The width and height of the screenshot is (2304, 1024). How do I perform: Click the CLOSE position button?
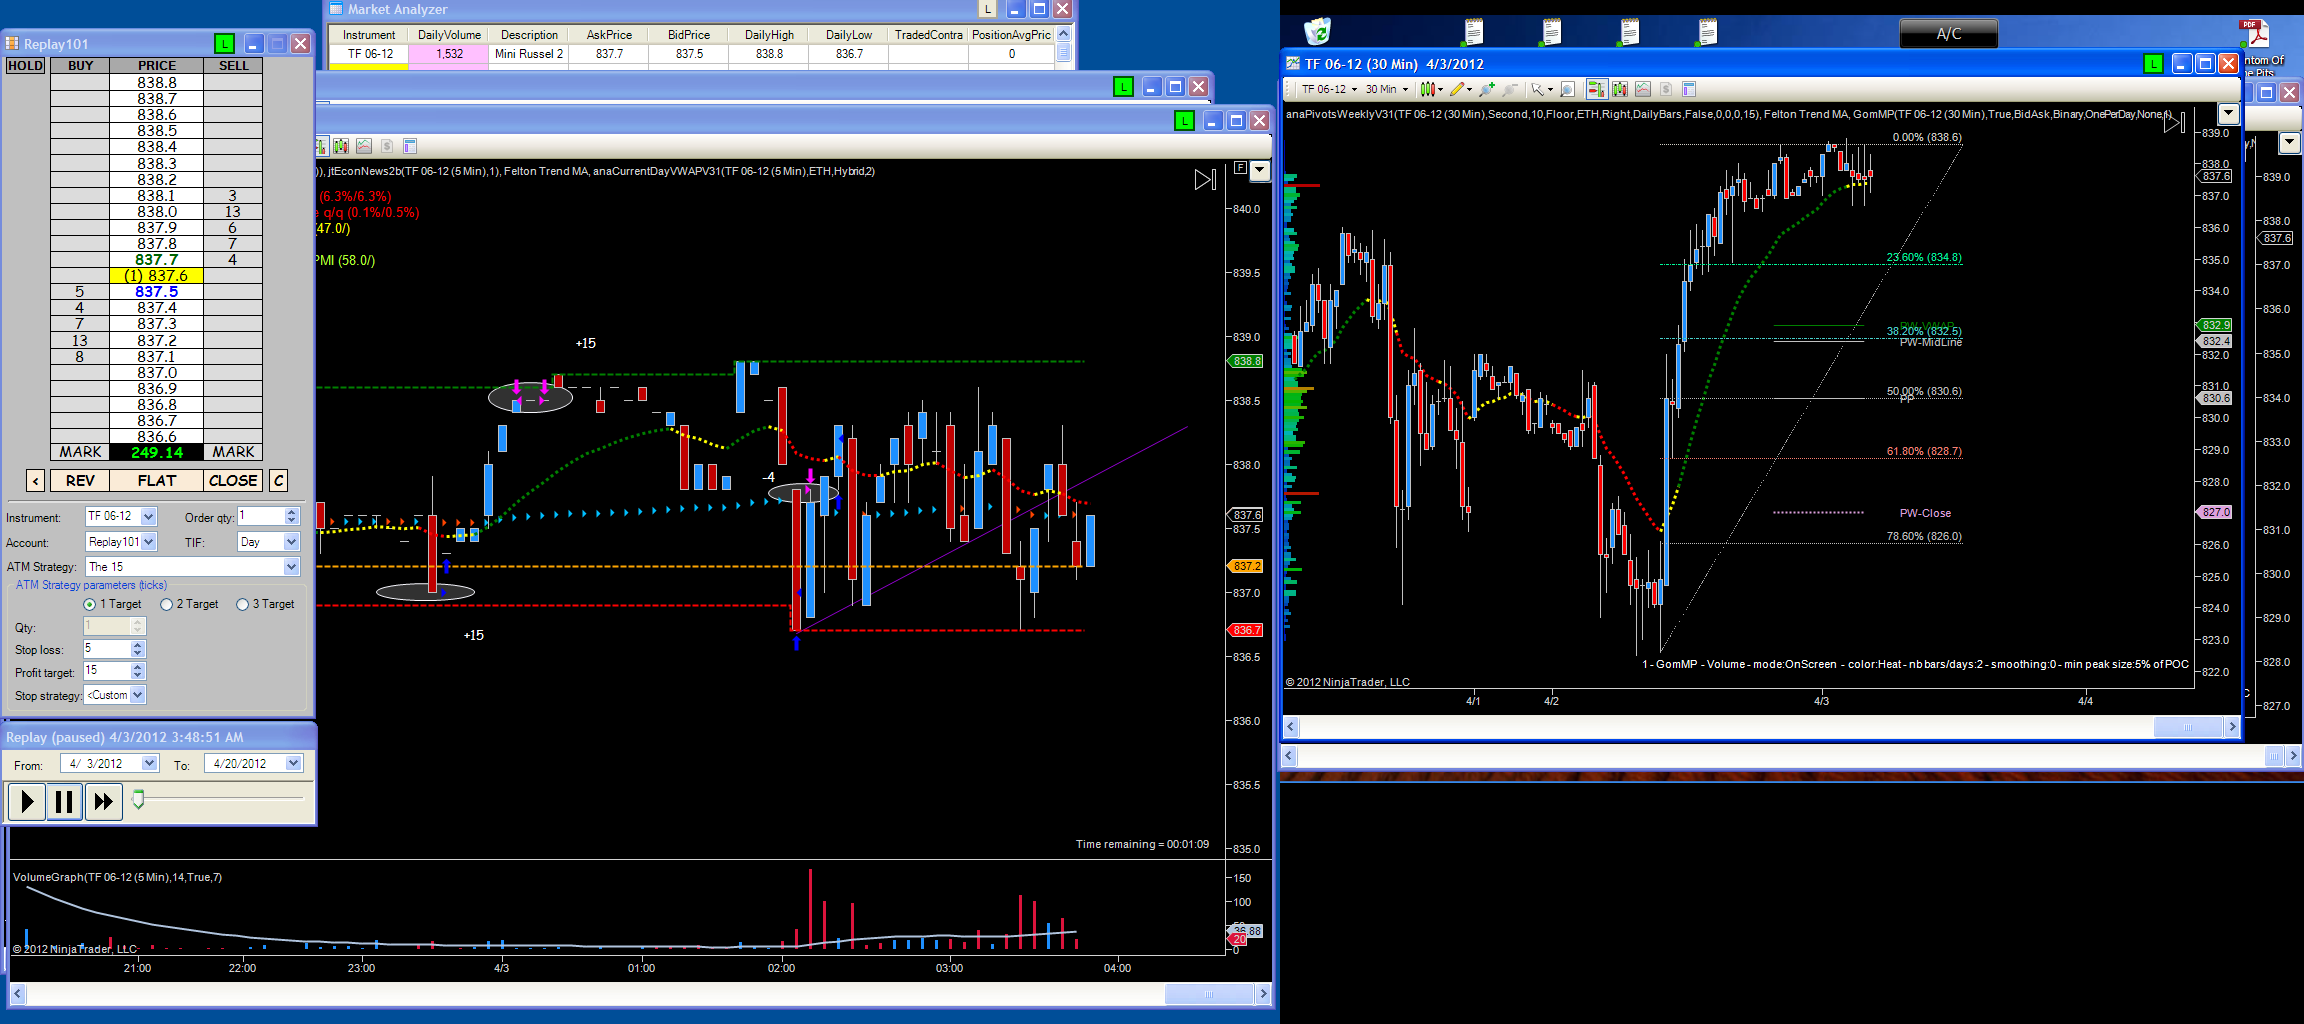[x=233, y=481]
